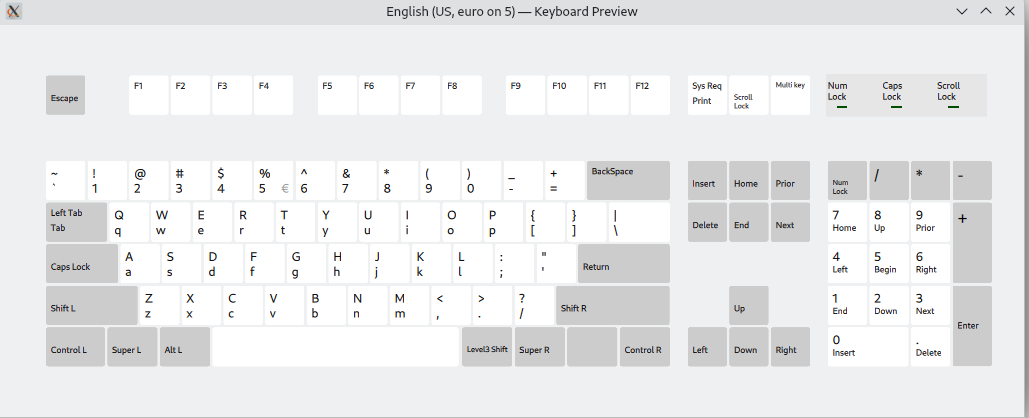Click the Shift R key
This screenshot has height=418, width=1029.
point(612,306)
